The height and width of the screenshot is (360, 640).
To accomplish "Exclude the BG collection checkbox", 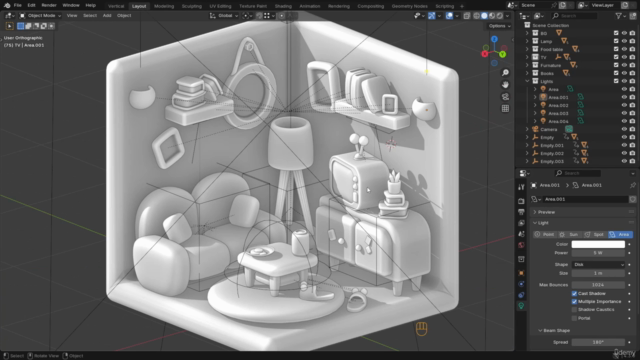I will point(616,33).
